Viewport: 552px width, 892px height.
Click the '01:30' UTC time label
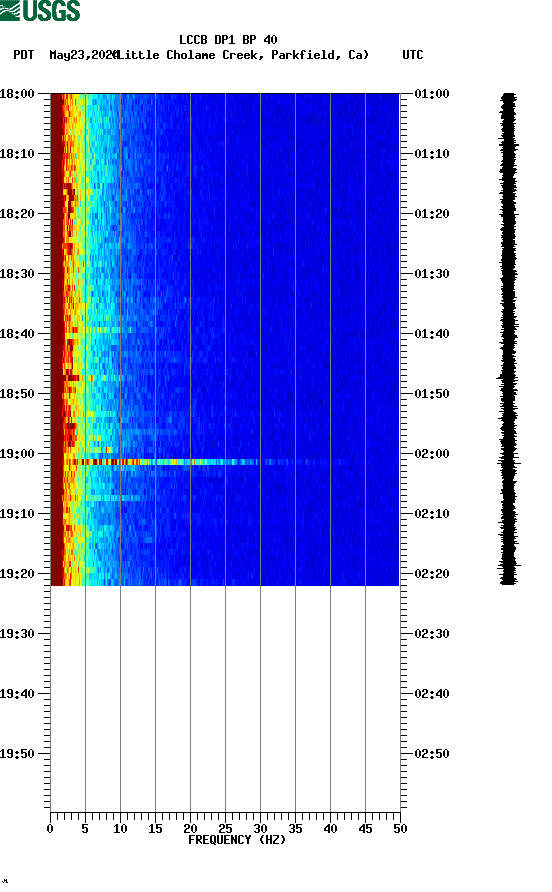coord(432,274)
